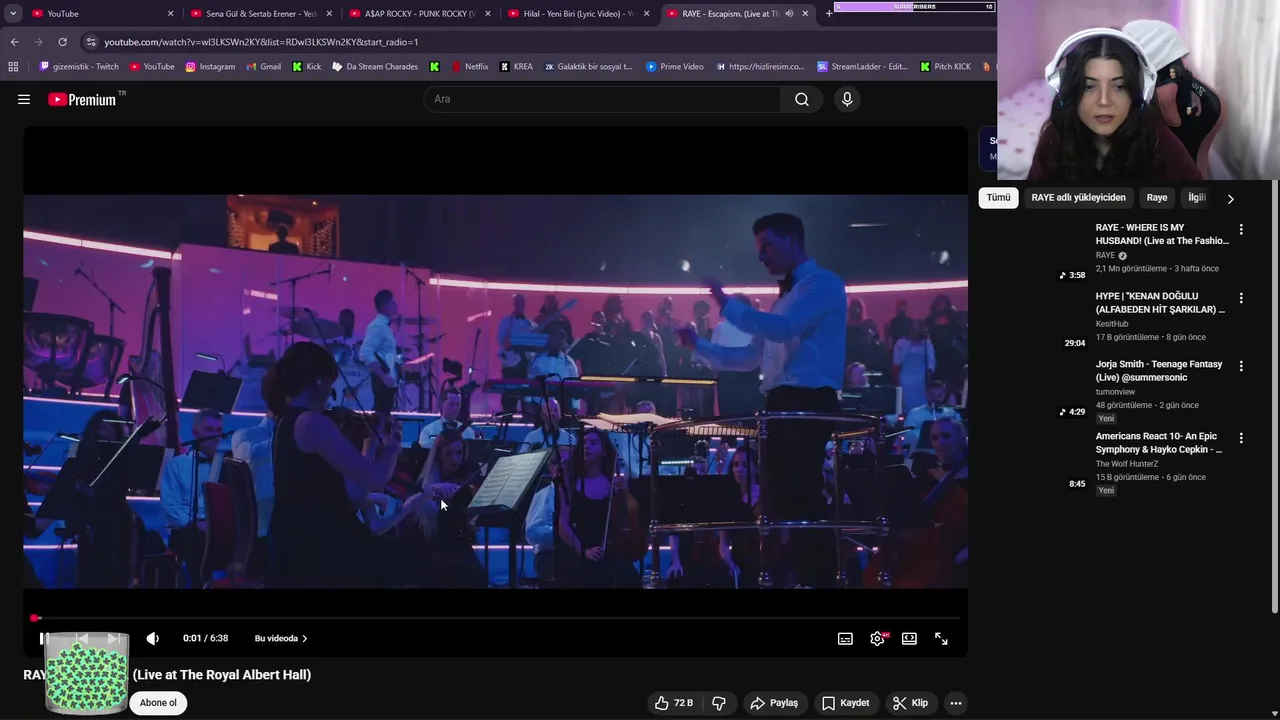Open the Gmail bookmark
This screenshot has height=720, width=1280.
263,67
